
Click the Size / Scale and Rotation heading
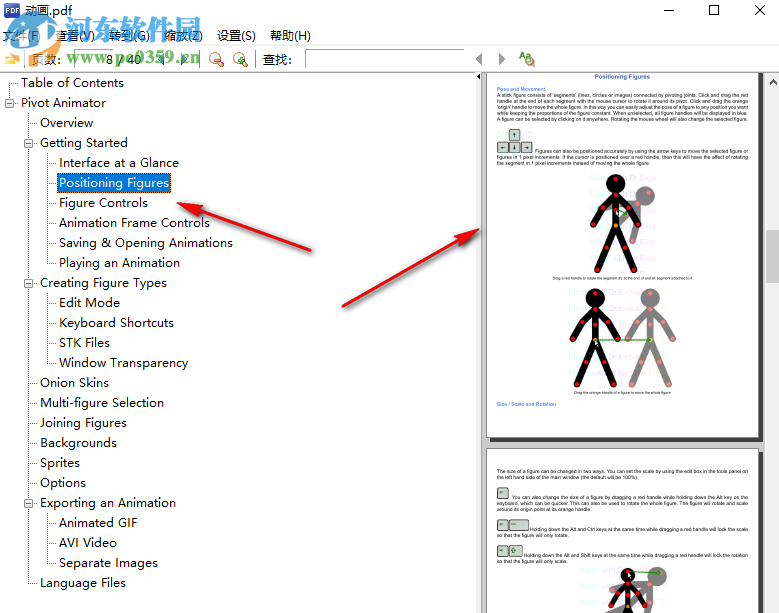pos(526,404)
